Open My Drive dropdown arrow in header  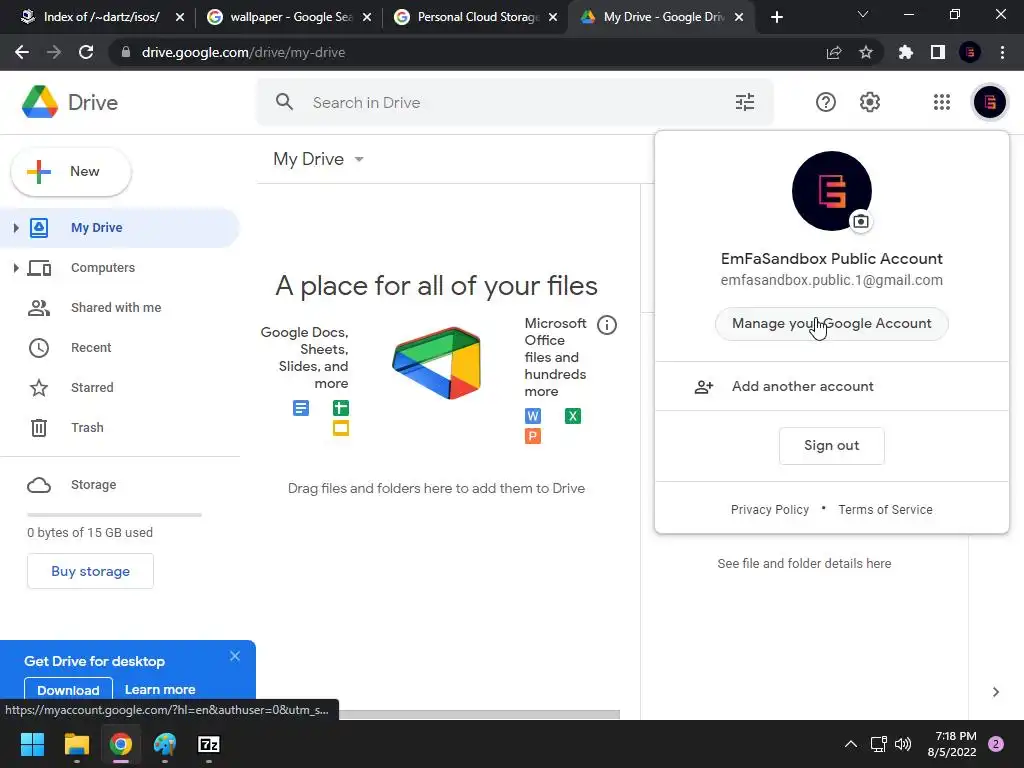[359, 159]
